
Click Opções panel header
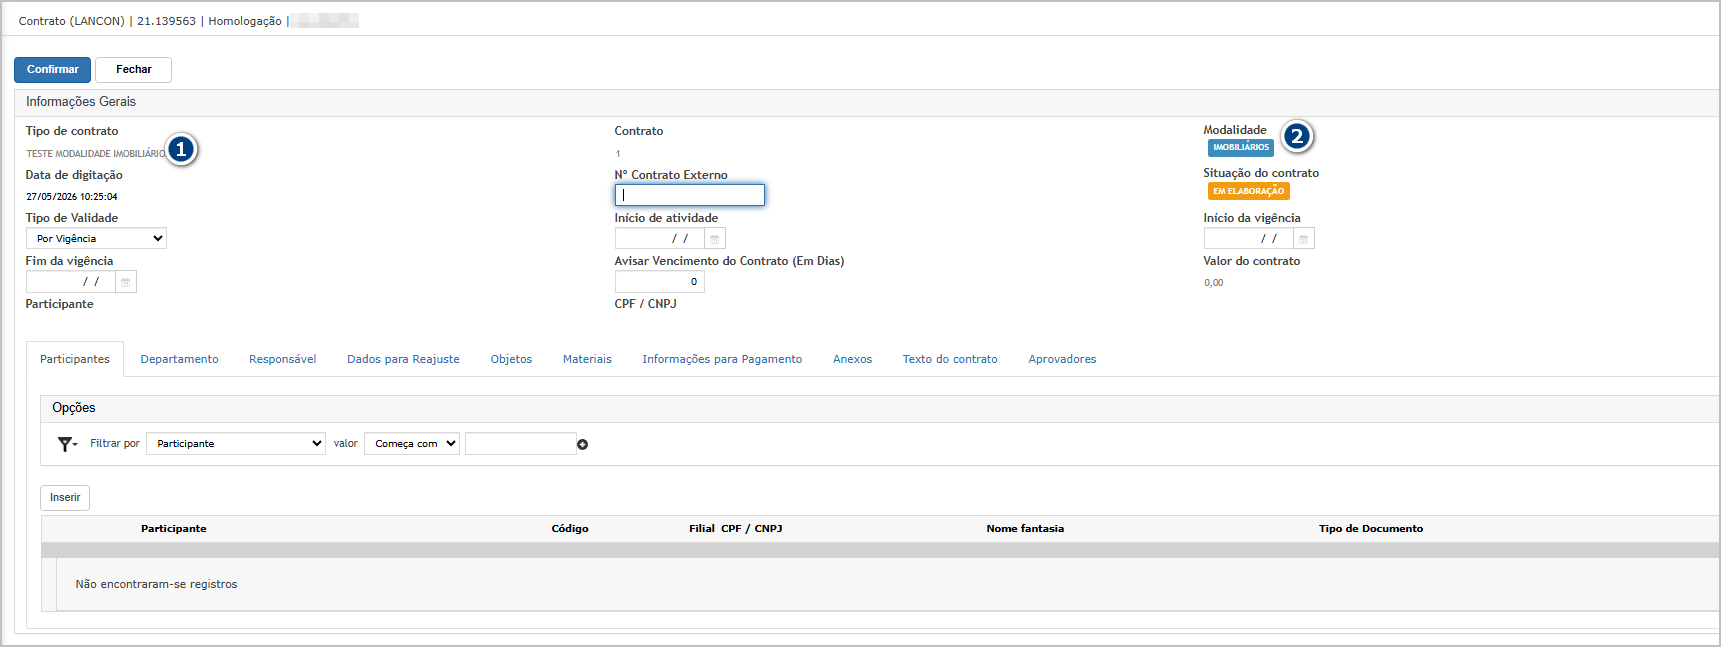click(x=74, y=408)
